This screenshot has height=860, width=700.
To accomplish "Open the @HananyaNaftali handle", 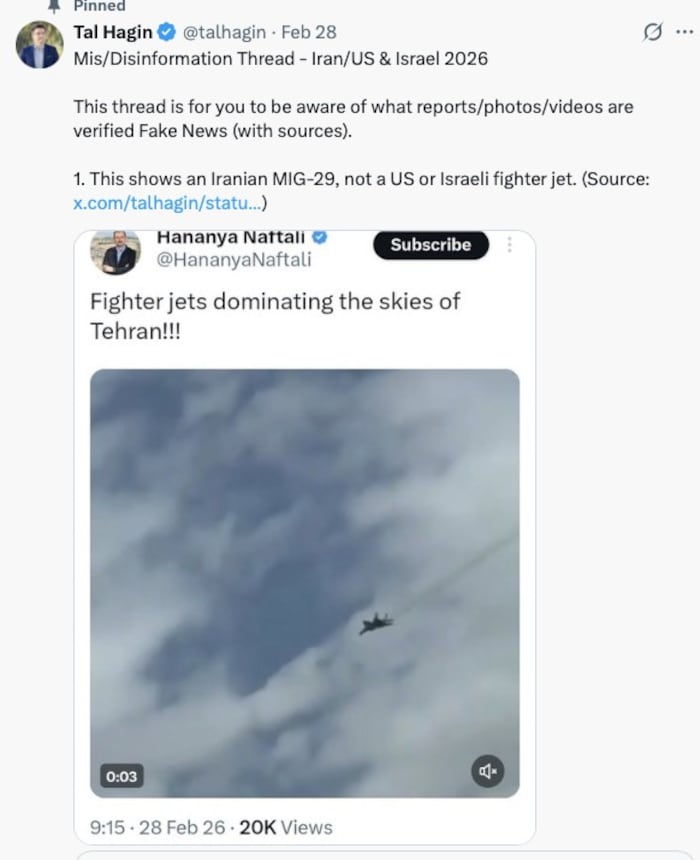I will (x=234, y=259).
